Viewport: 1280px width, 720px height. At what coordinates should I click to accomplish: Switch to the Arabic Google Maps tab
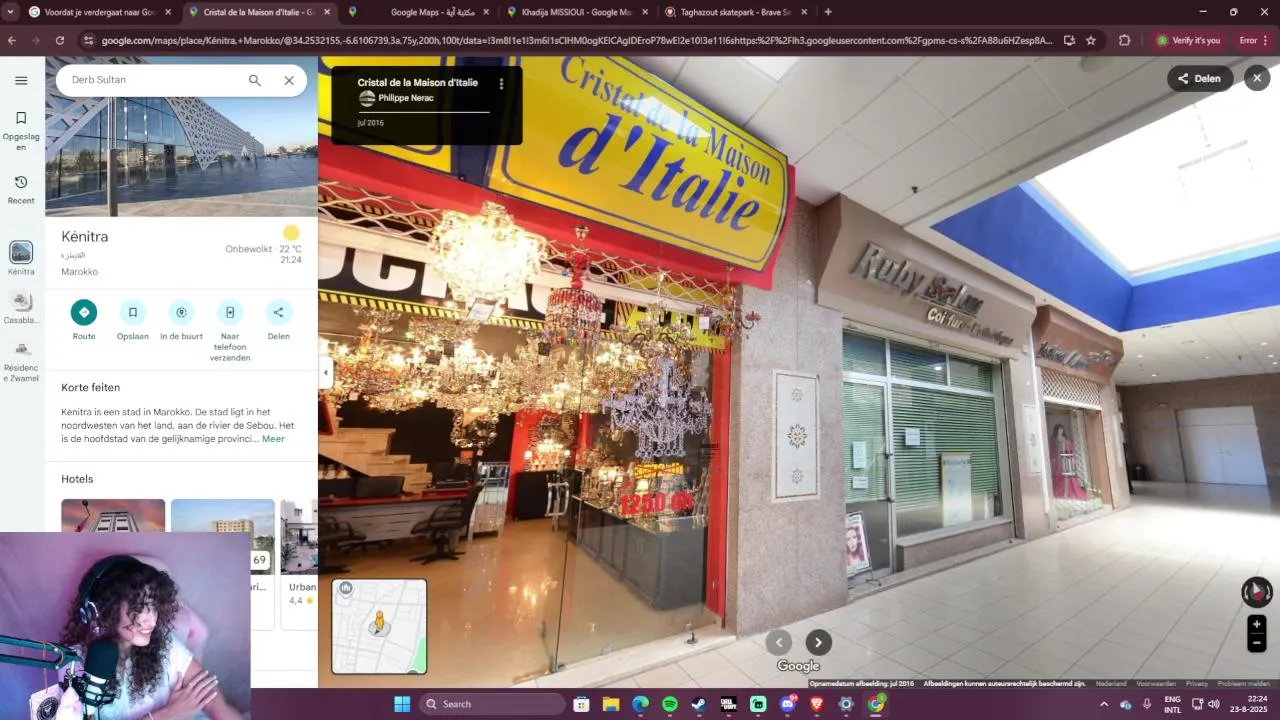420,12
